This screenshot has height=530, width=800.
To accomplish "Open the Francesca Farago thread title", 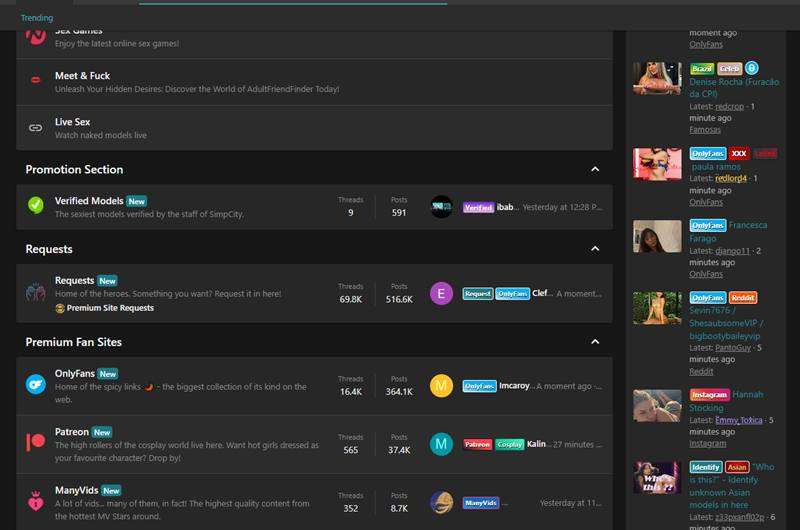I will click(729, 232).
